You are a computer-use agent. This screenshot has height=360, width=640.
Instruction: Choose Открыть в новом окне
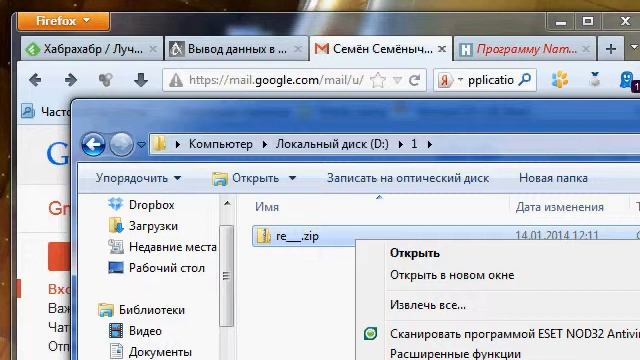(452, 275)
